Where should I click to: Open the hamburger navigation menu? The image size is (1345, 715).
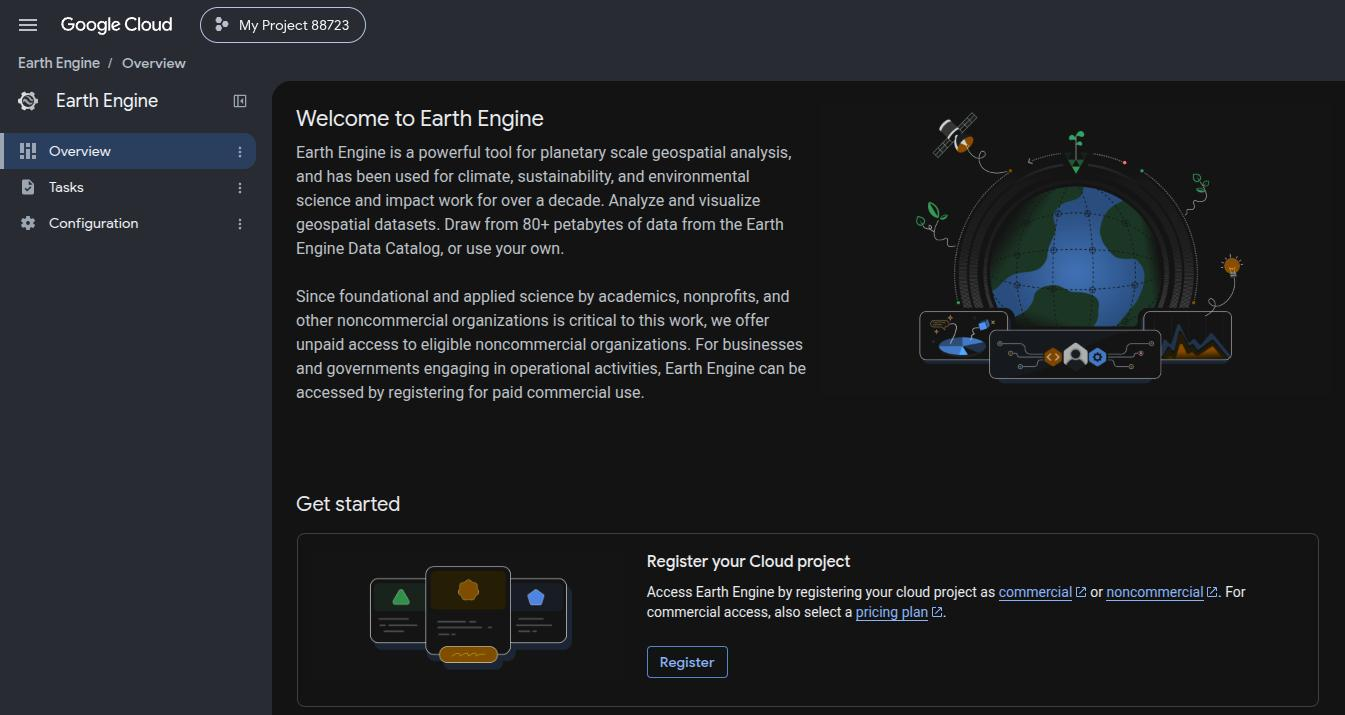(28, 25)
